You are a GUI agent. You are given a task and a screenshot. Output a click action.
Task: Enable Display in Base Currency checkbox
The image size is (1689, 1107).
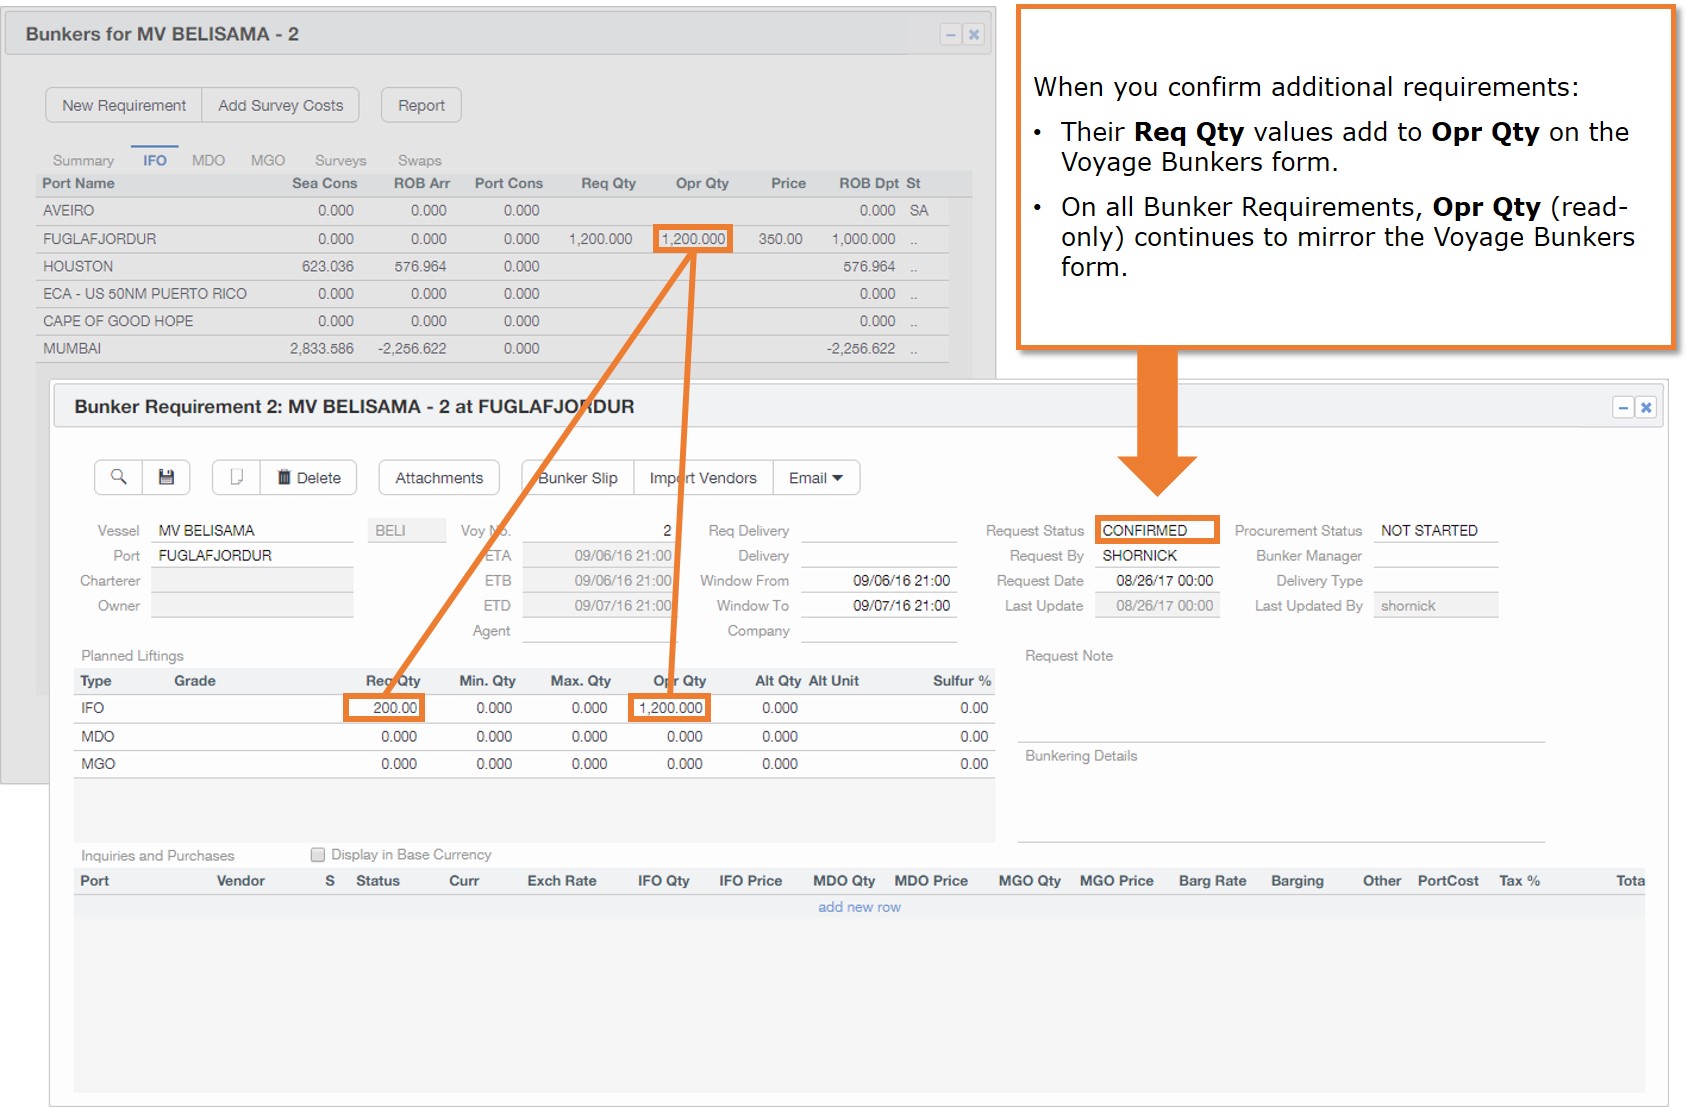click(x=318, y=855)
